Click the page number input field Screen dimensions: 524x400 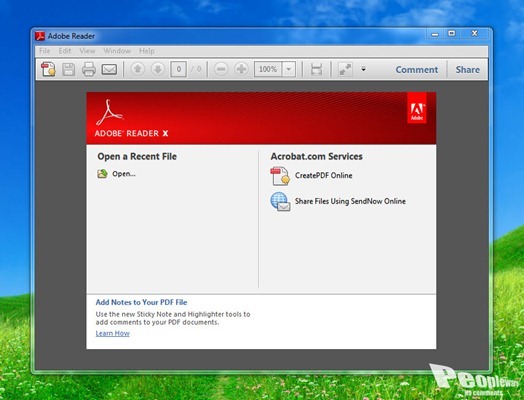[x=178, y=69]
